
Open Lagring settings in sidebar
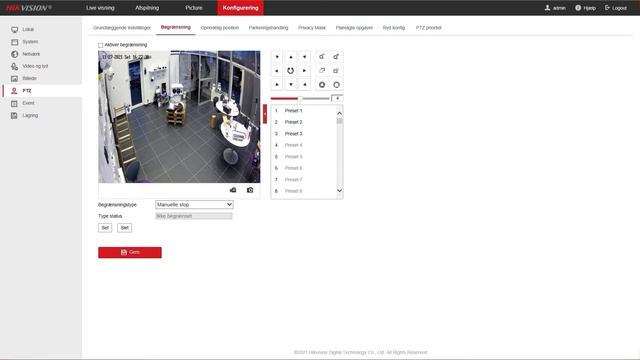(30, 116)
